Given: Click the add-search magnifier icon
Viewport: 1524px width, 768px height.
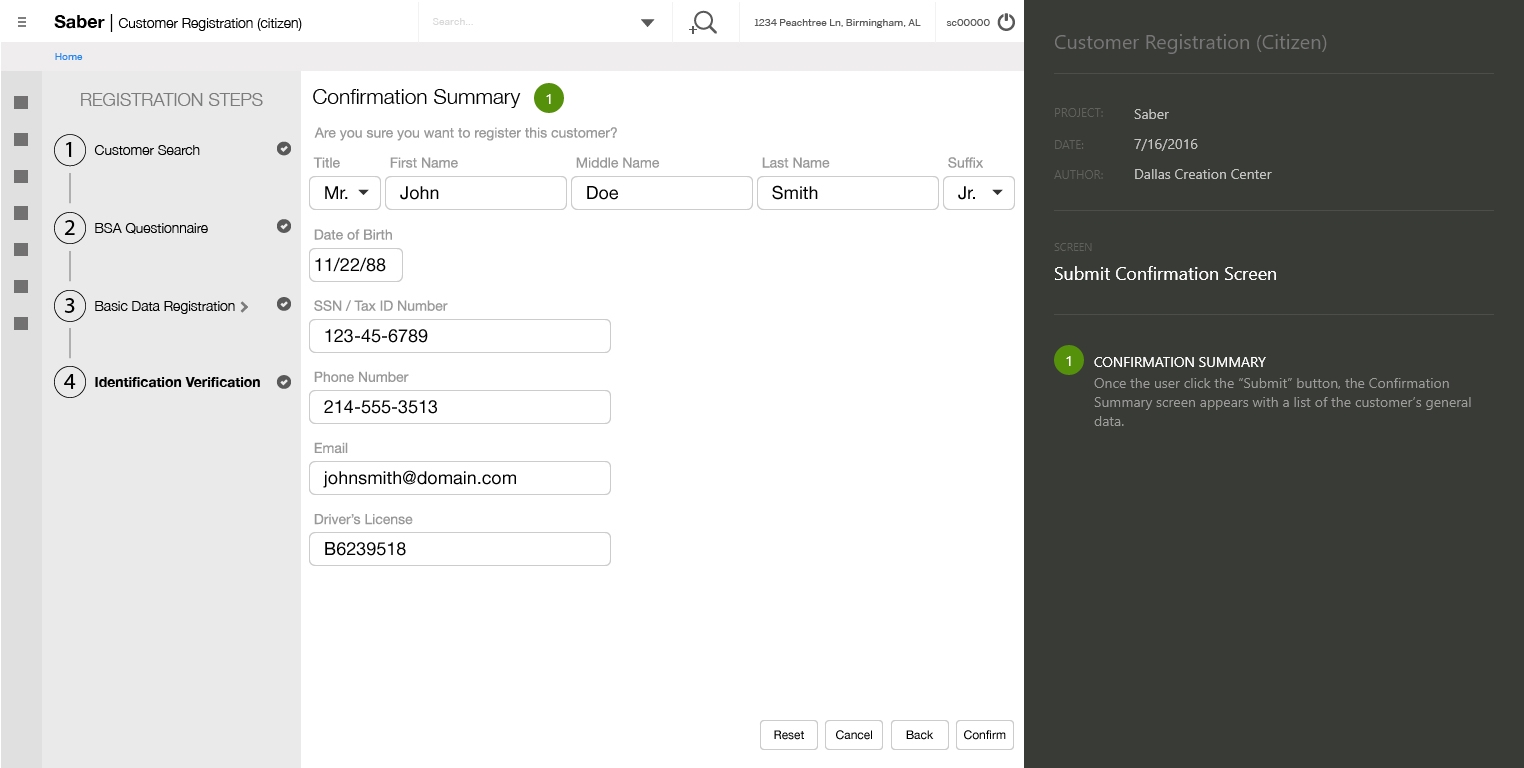Looking at the screenshot, I should tap(703, 22).
